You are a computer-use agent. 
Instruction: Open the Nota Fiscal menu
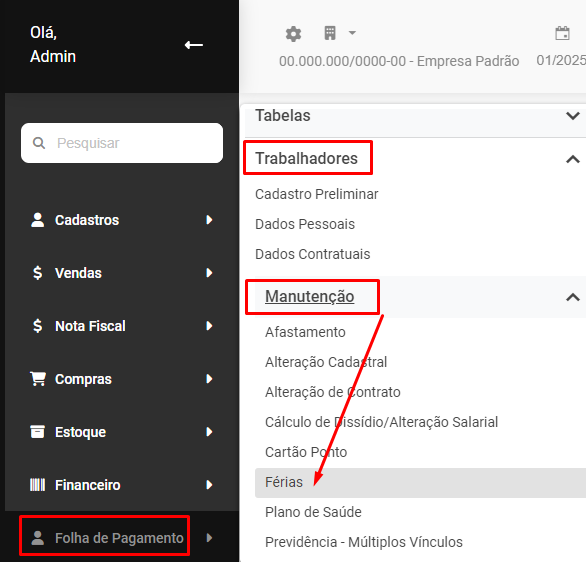[121, 326]
